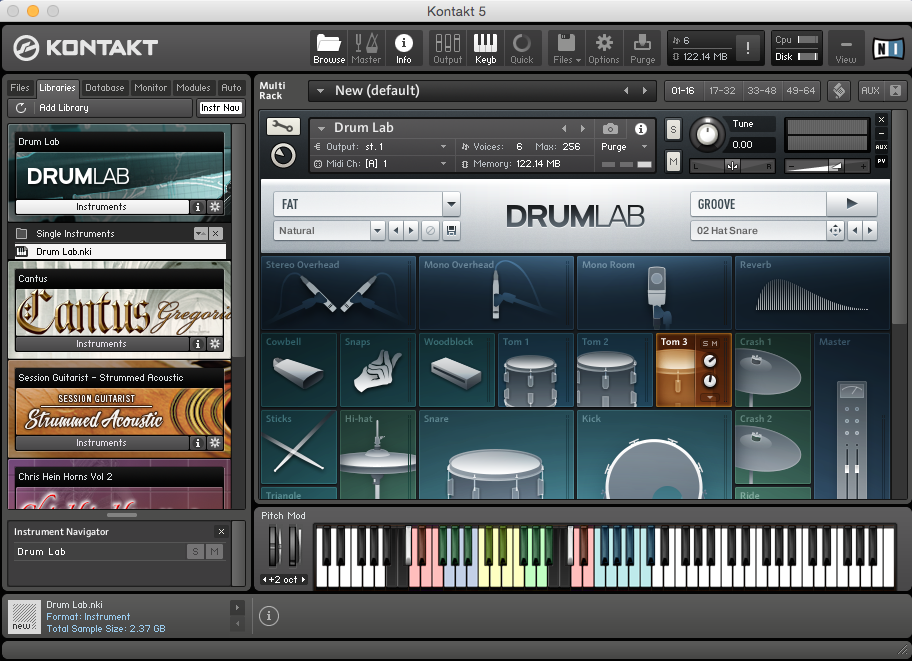Select the next groove arrow
Image resolution: width=912 pixels, height=661 pixels.
click(870, 230)
